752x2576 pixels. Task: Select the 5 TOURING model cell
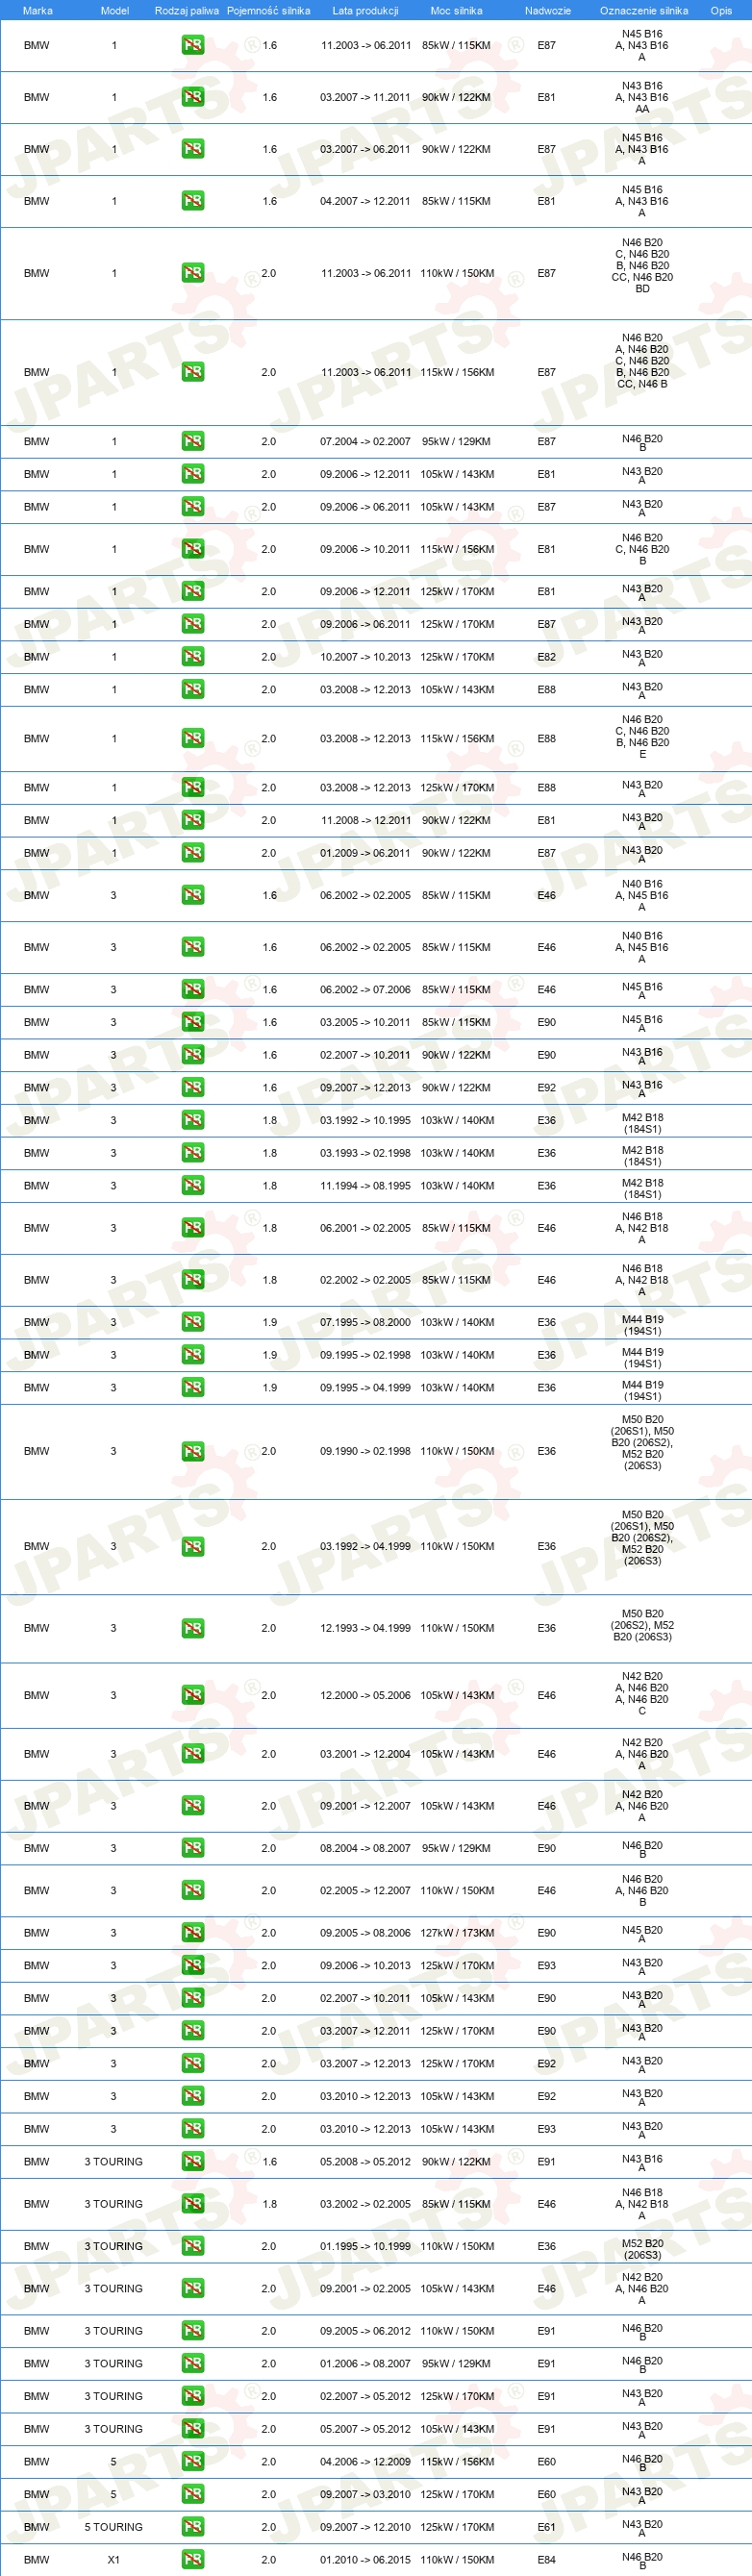[x=113, y=2527]
